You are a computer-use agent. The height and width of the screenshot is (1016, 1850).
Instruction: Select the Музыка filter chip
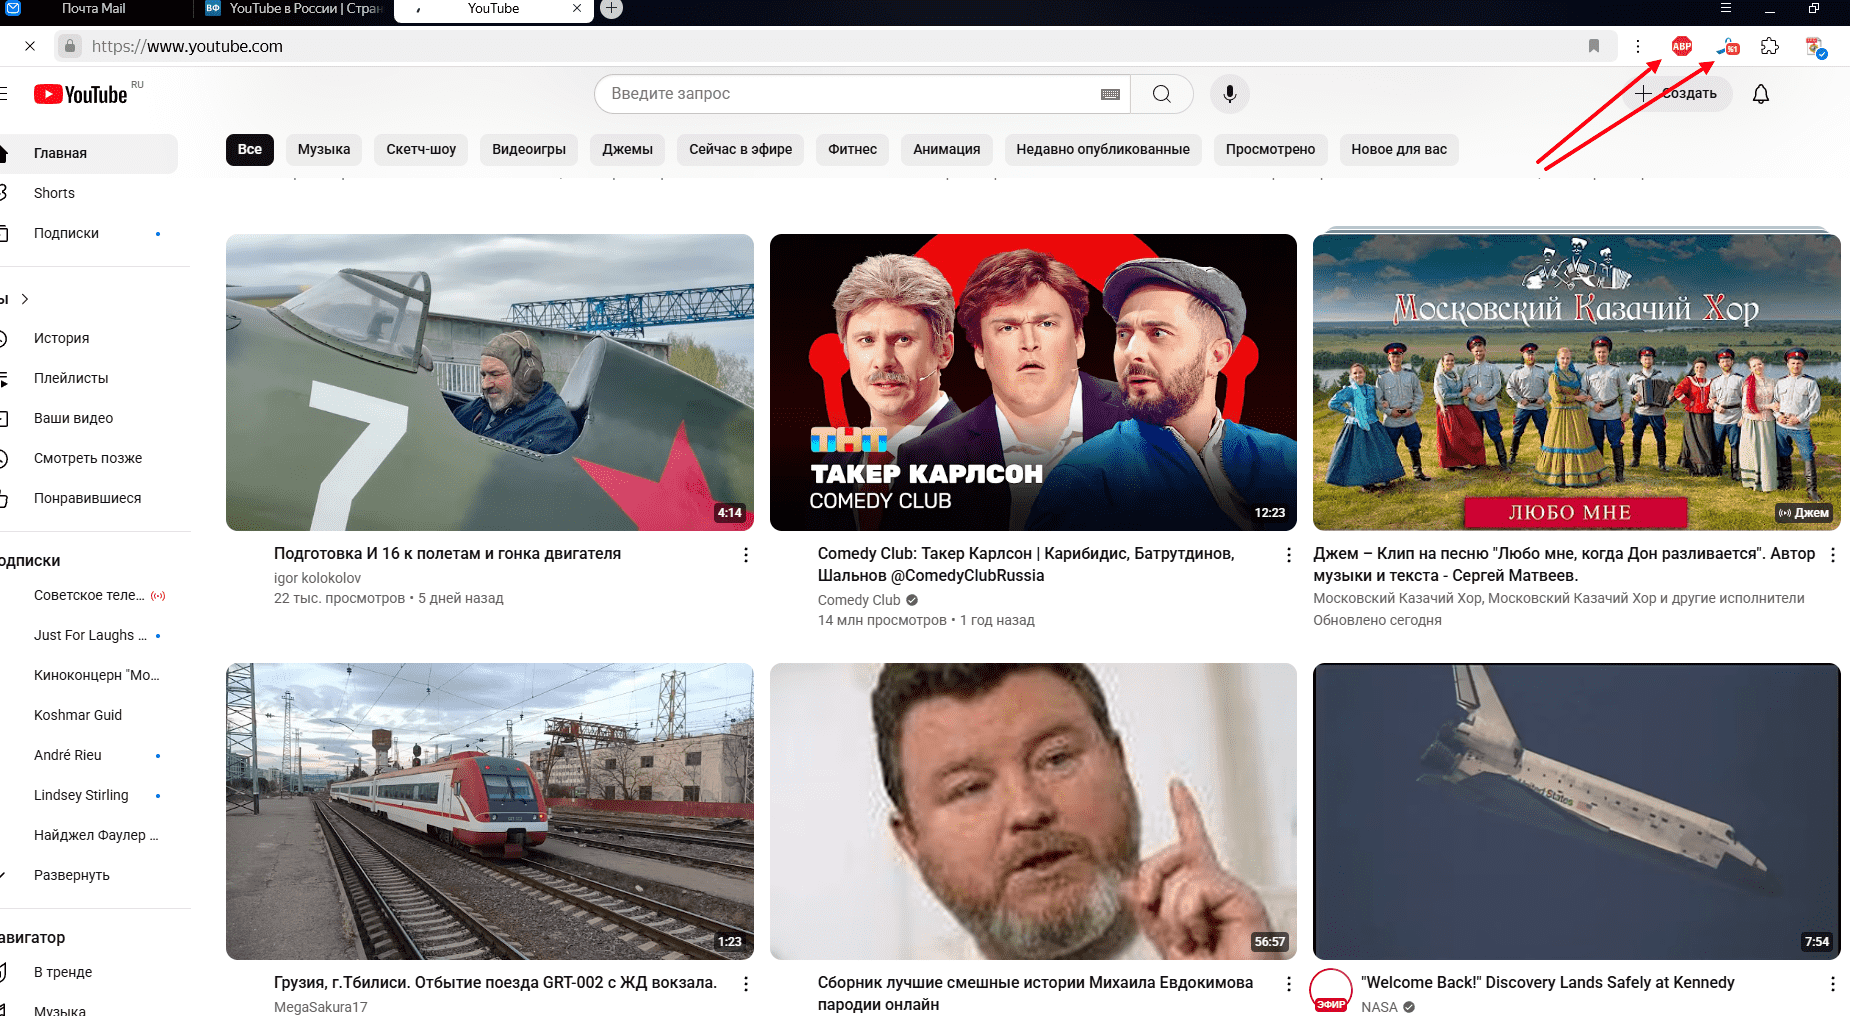[324, 149]
